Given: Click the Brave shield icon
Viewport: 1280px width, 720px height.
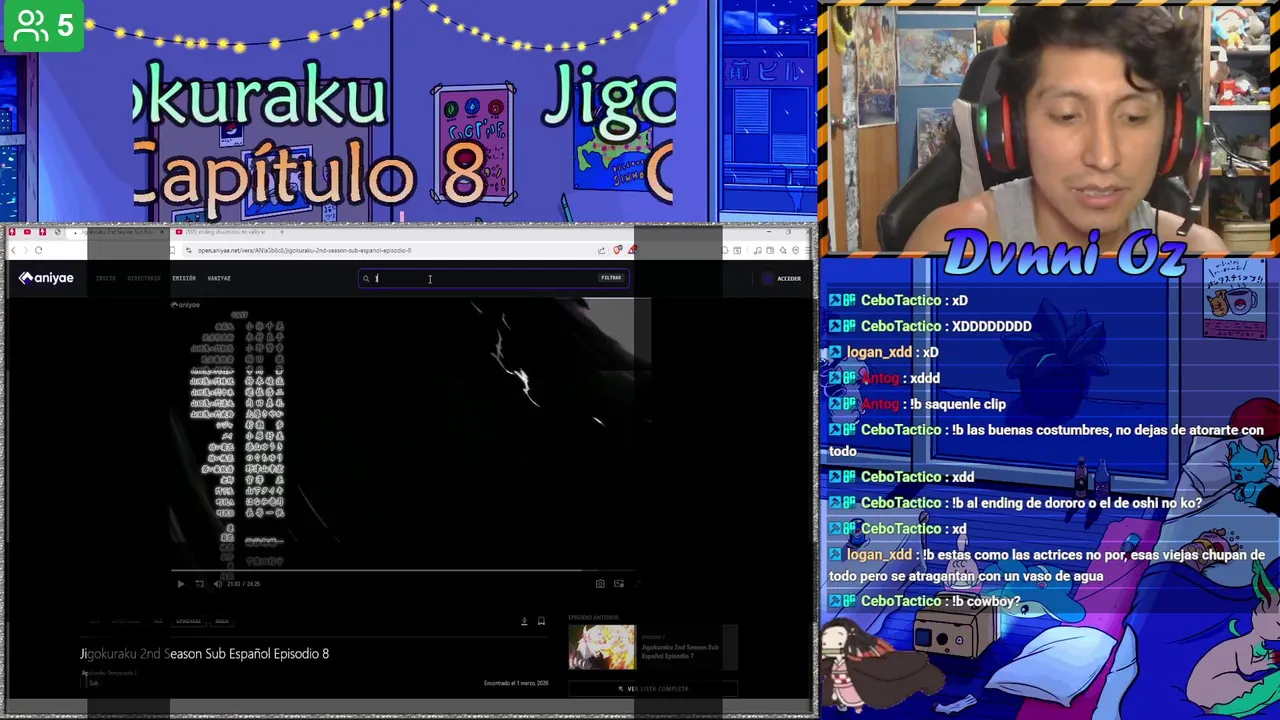Looking at the screenshot, I should (x=618, y=250).
